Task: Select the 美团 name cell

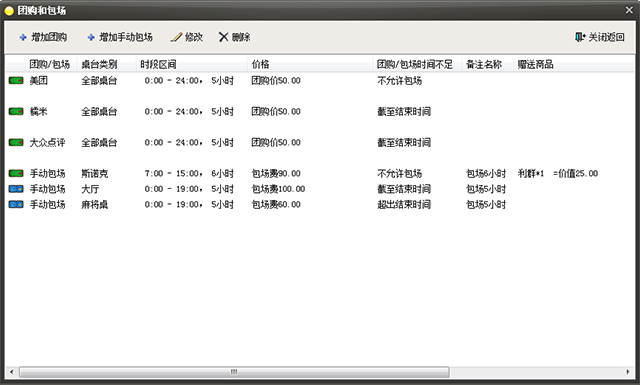Action: (39, 81)
